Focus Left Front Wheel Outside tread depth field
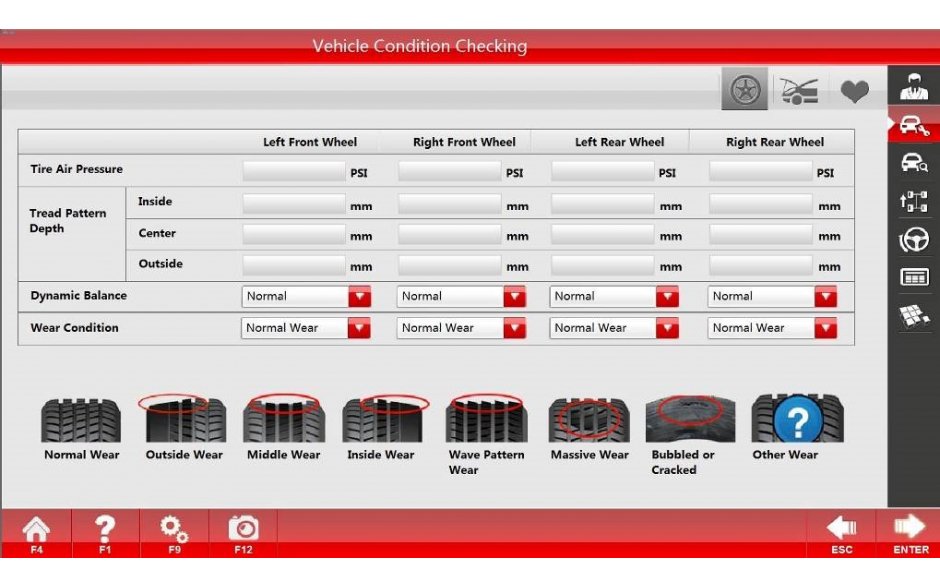Image resolution: width=940 pixels, height=587 pixels. (294, 265)
